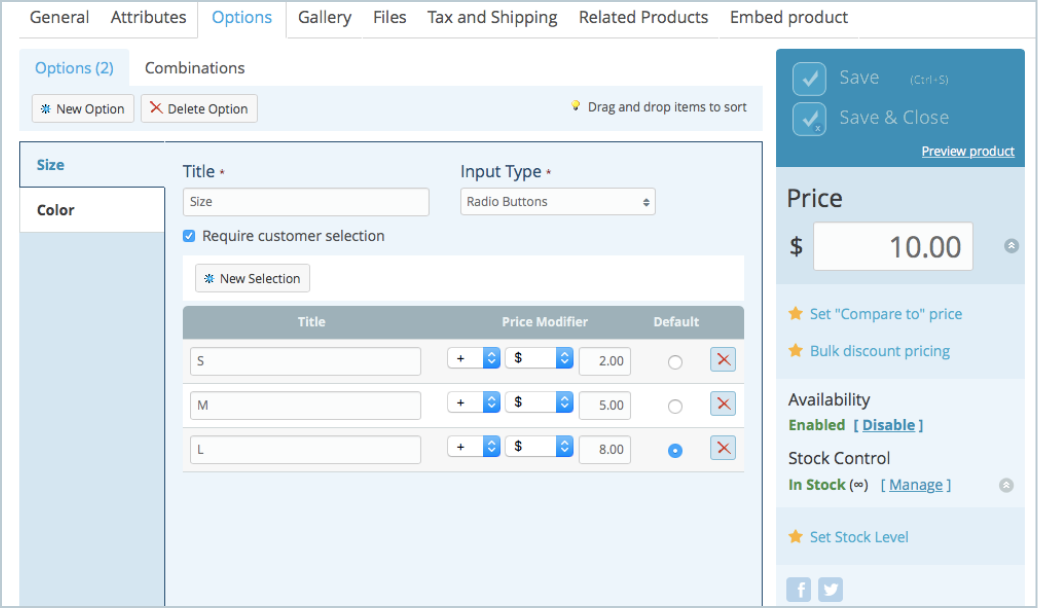Edit the S selection title field

(305, 361)
